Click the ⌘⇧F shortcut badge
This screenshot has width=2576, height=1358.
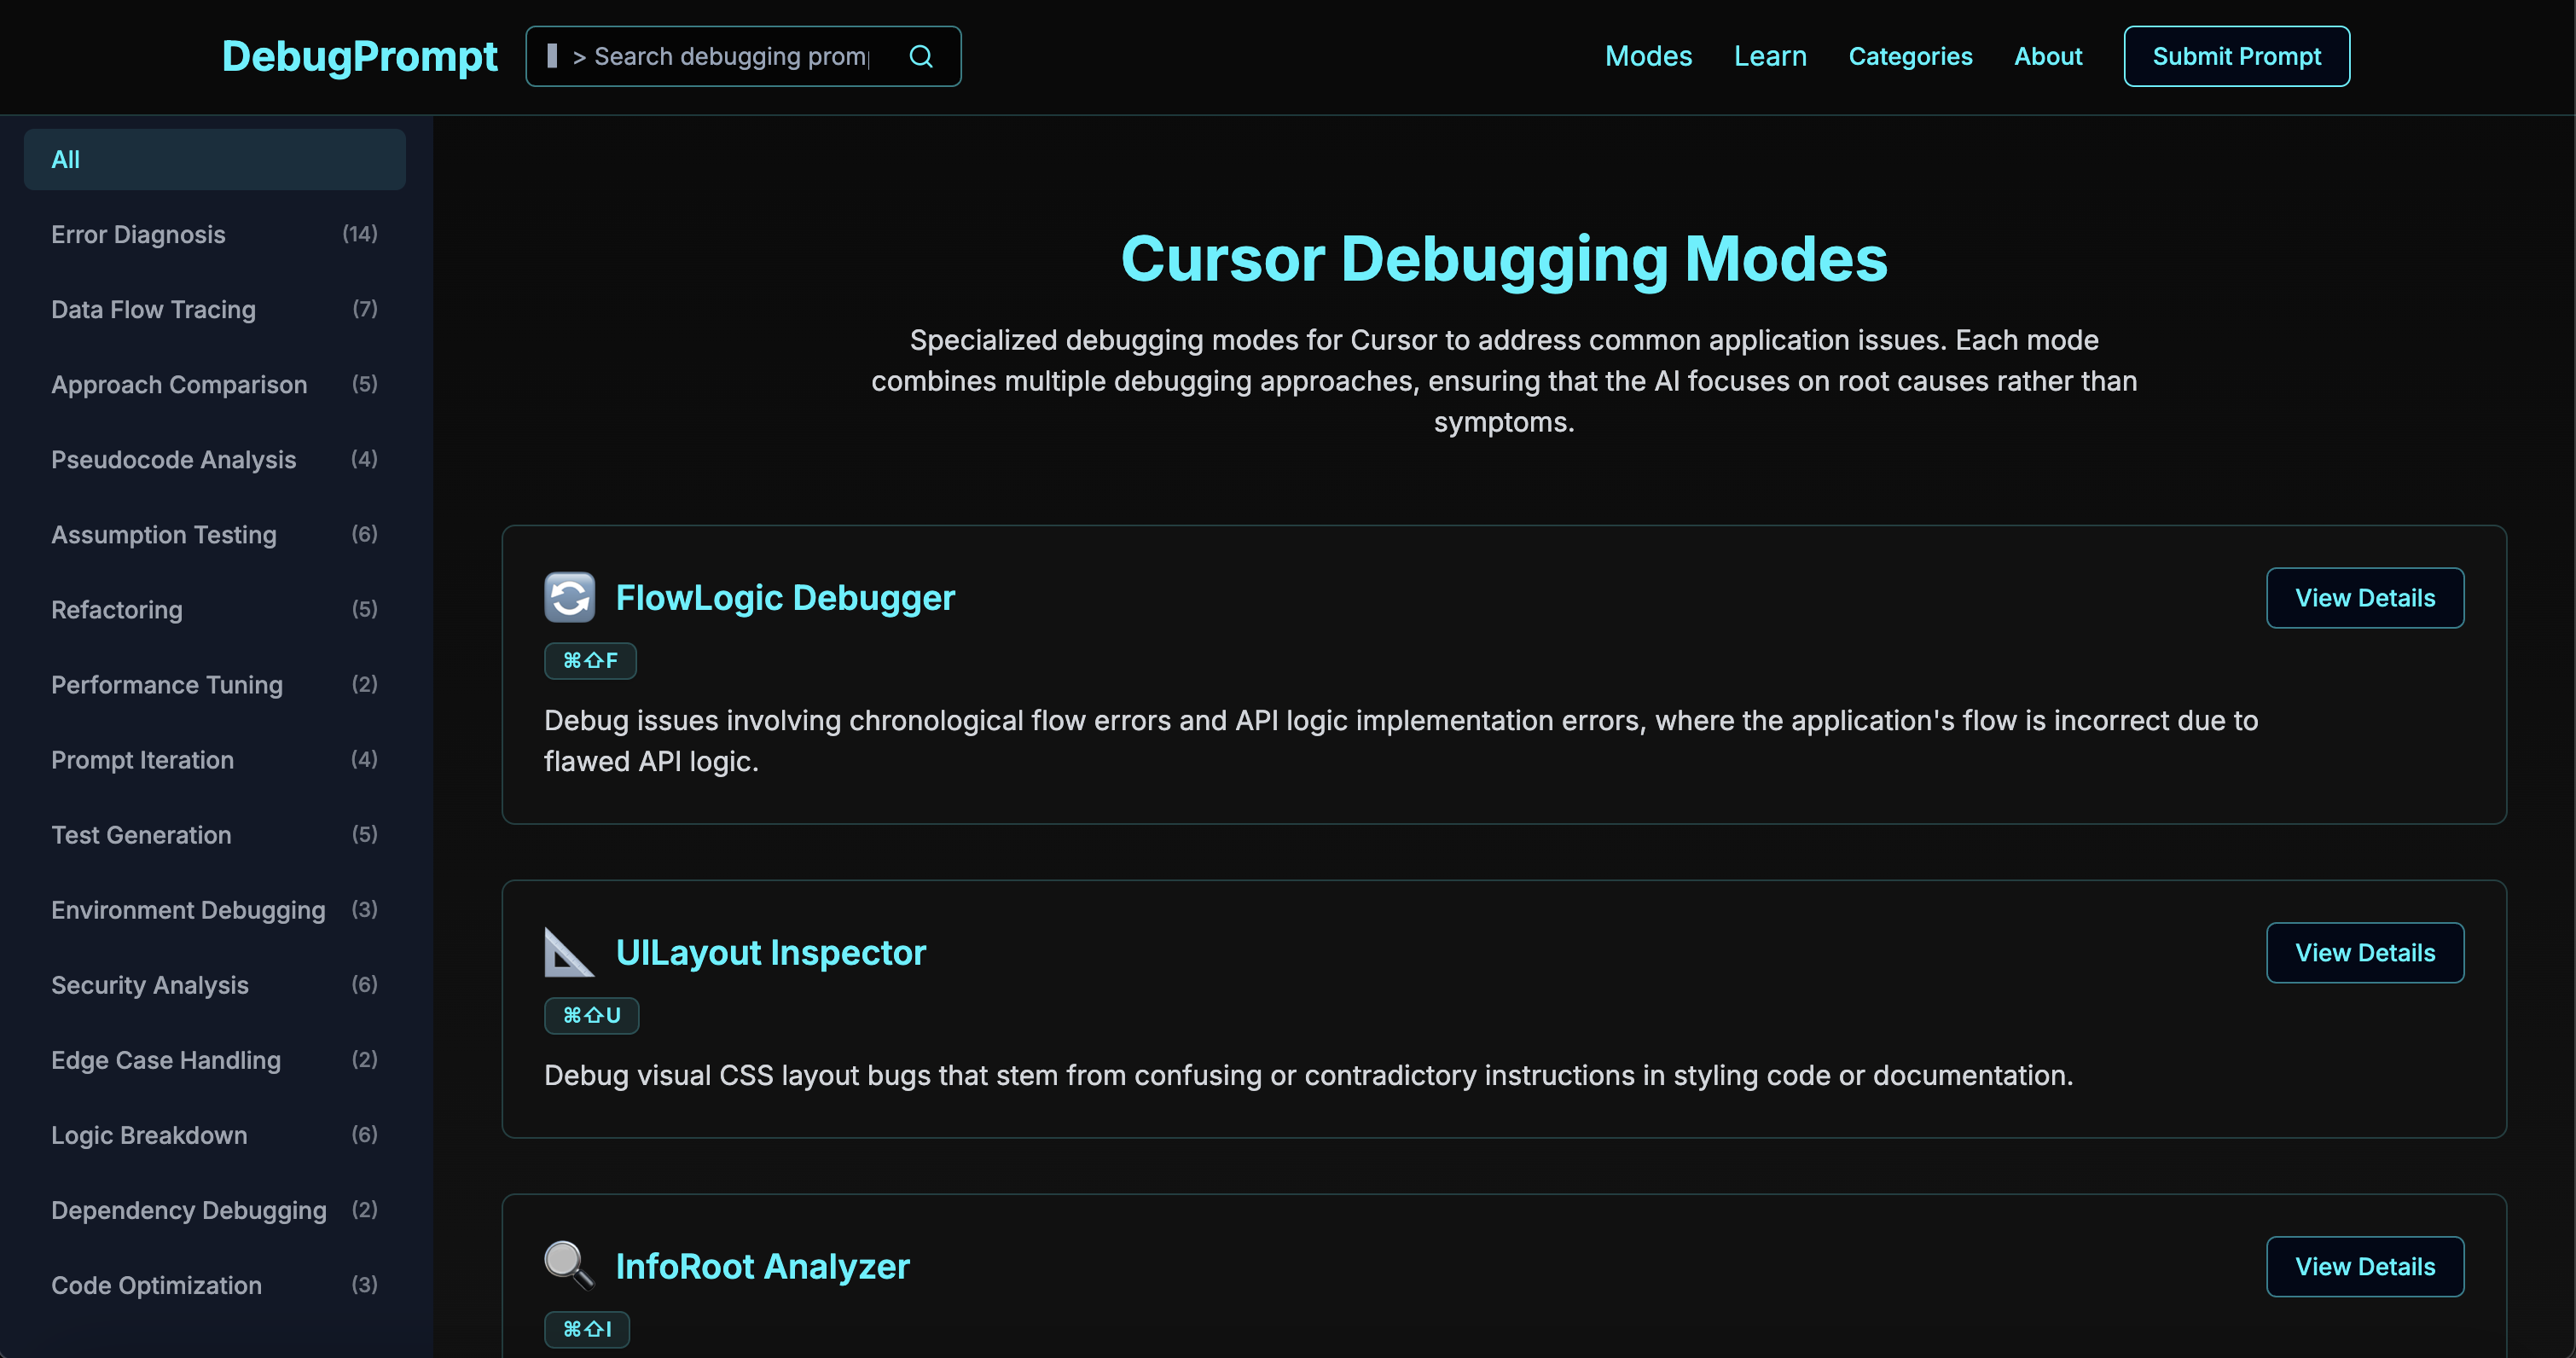pyautogui.click(x=590, y=661)
